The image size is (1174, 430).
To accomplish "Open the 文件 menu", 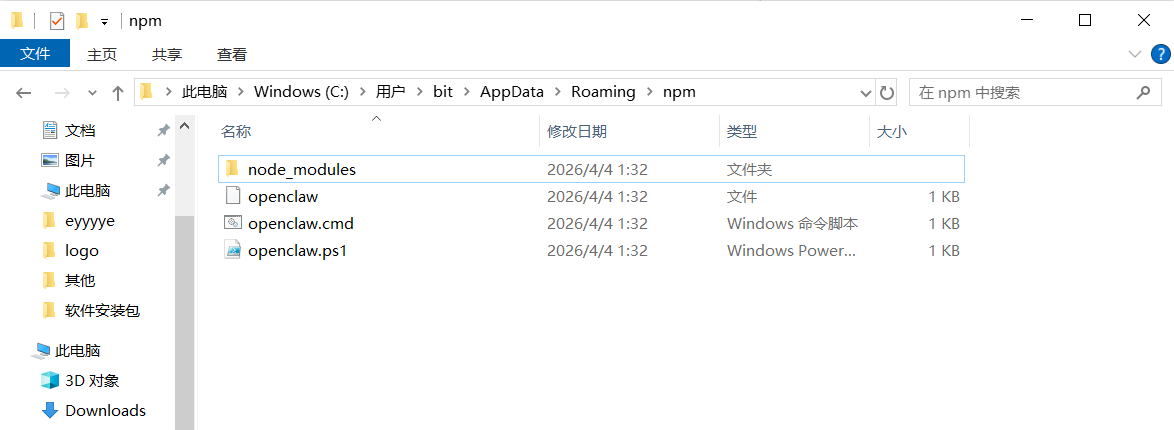I will [35, 54].
